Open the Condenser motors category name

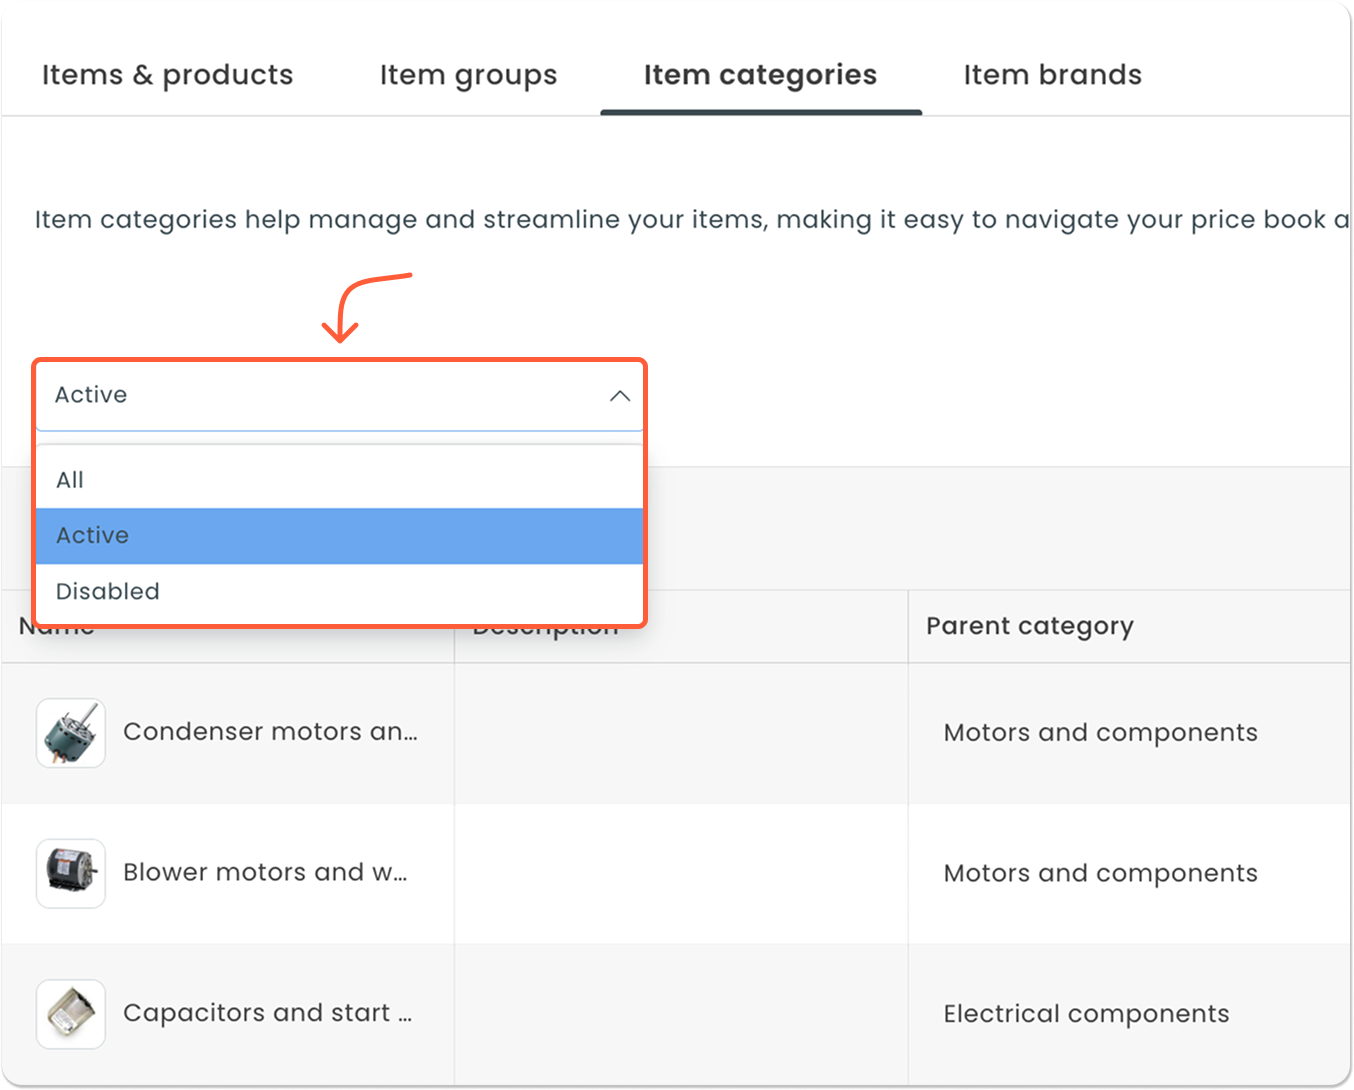click(270, 732)
